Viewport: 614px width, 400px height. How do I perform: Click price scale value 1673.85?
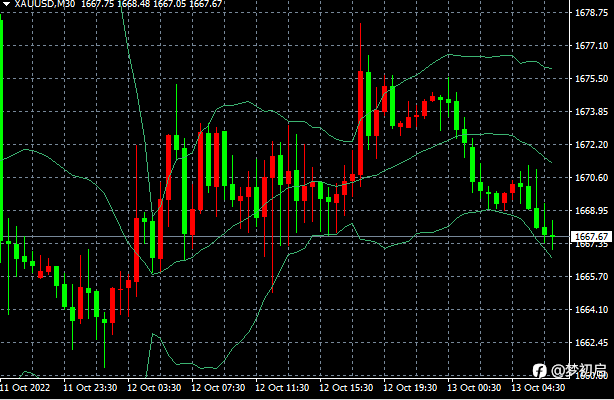coord(591,112)
